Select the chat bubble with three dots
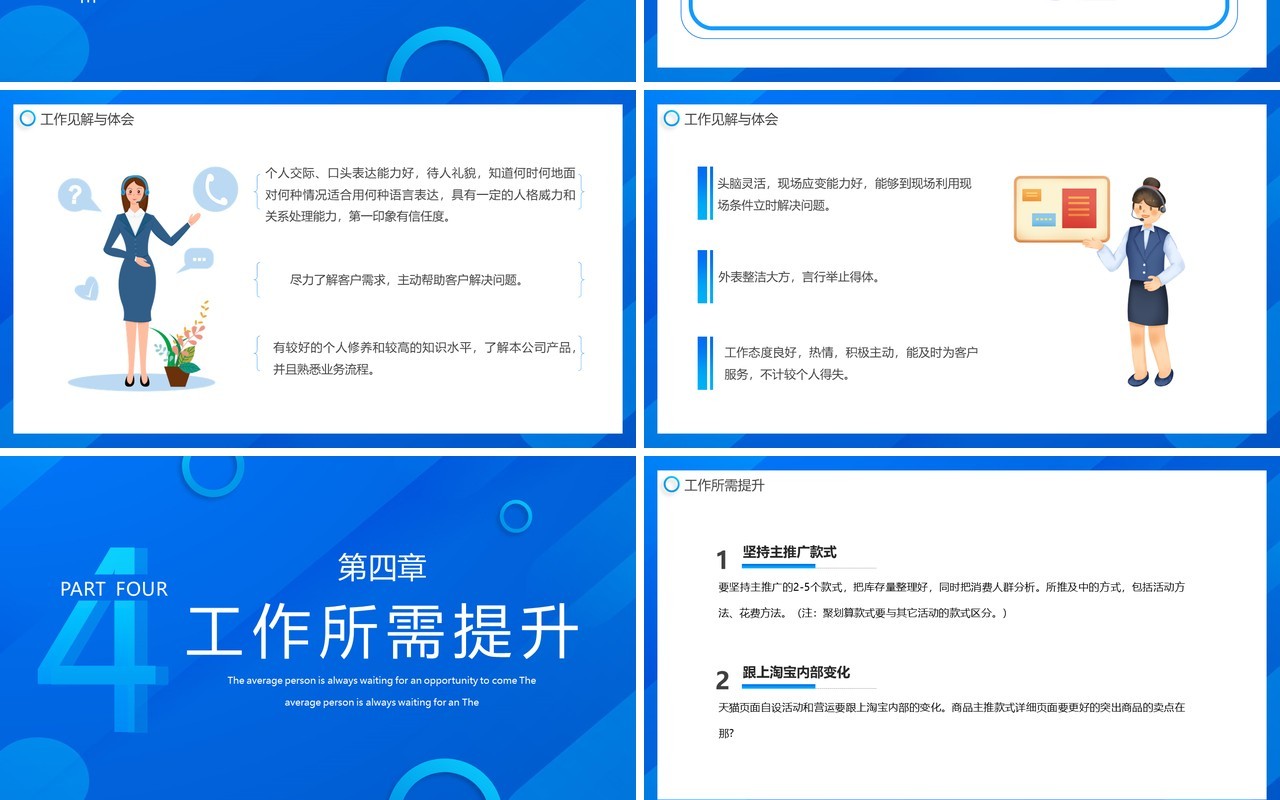The height and width of the screenshot is (800, 1280). [x=196, y=260]
